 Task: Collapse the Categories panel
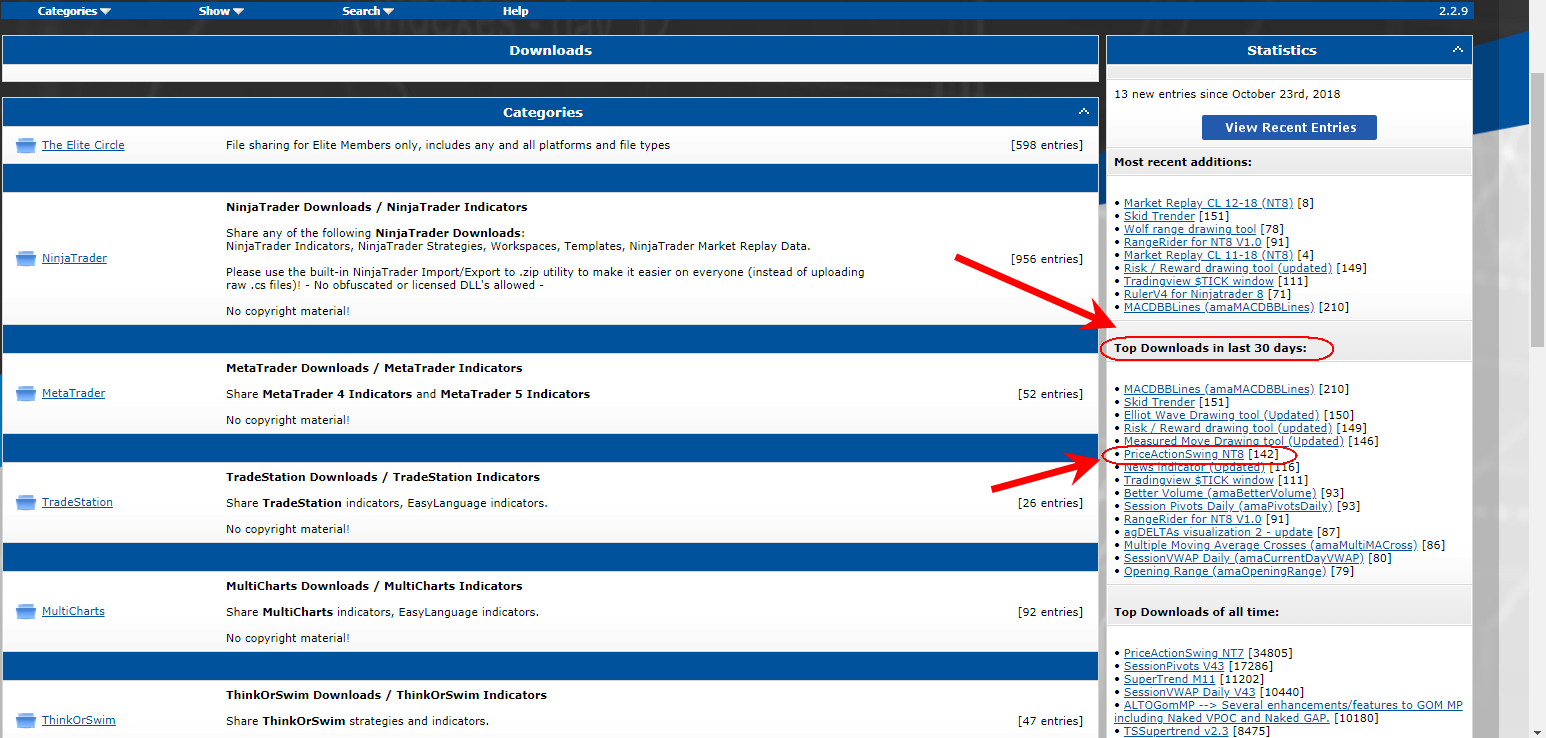1083,112
